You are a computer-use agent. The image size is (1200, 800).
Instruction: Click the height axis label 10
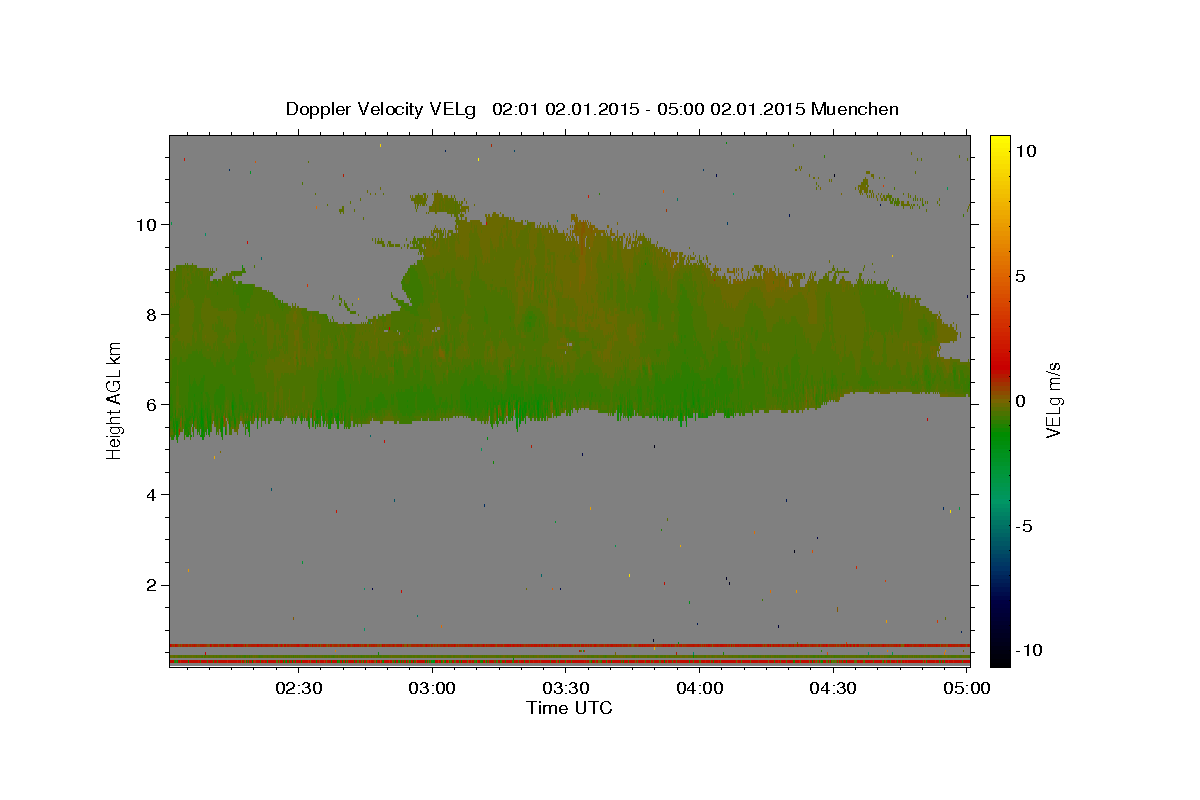tap(149, 225)
